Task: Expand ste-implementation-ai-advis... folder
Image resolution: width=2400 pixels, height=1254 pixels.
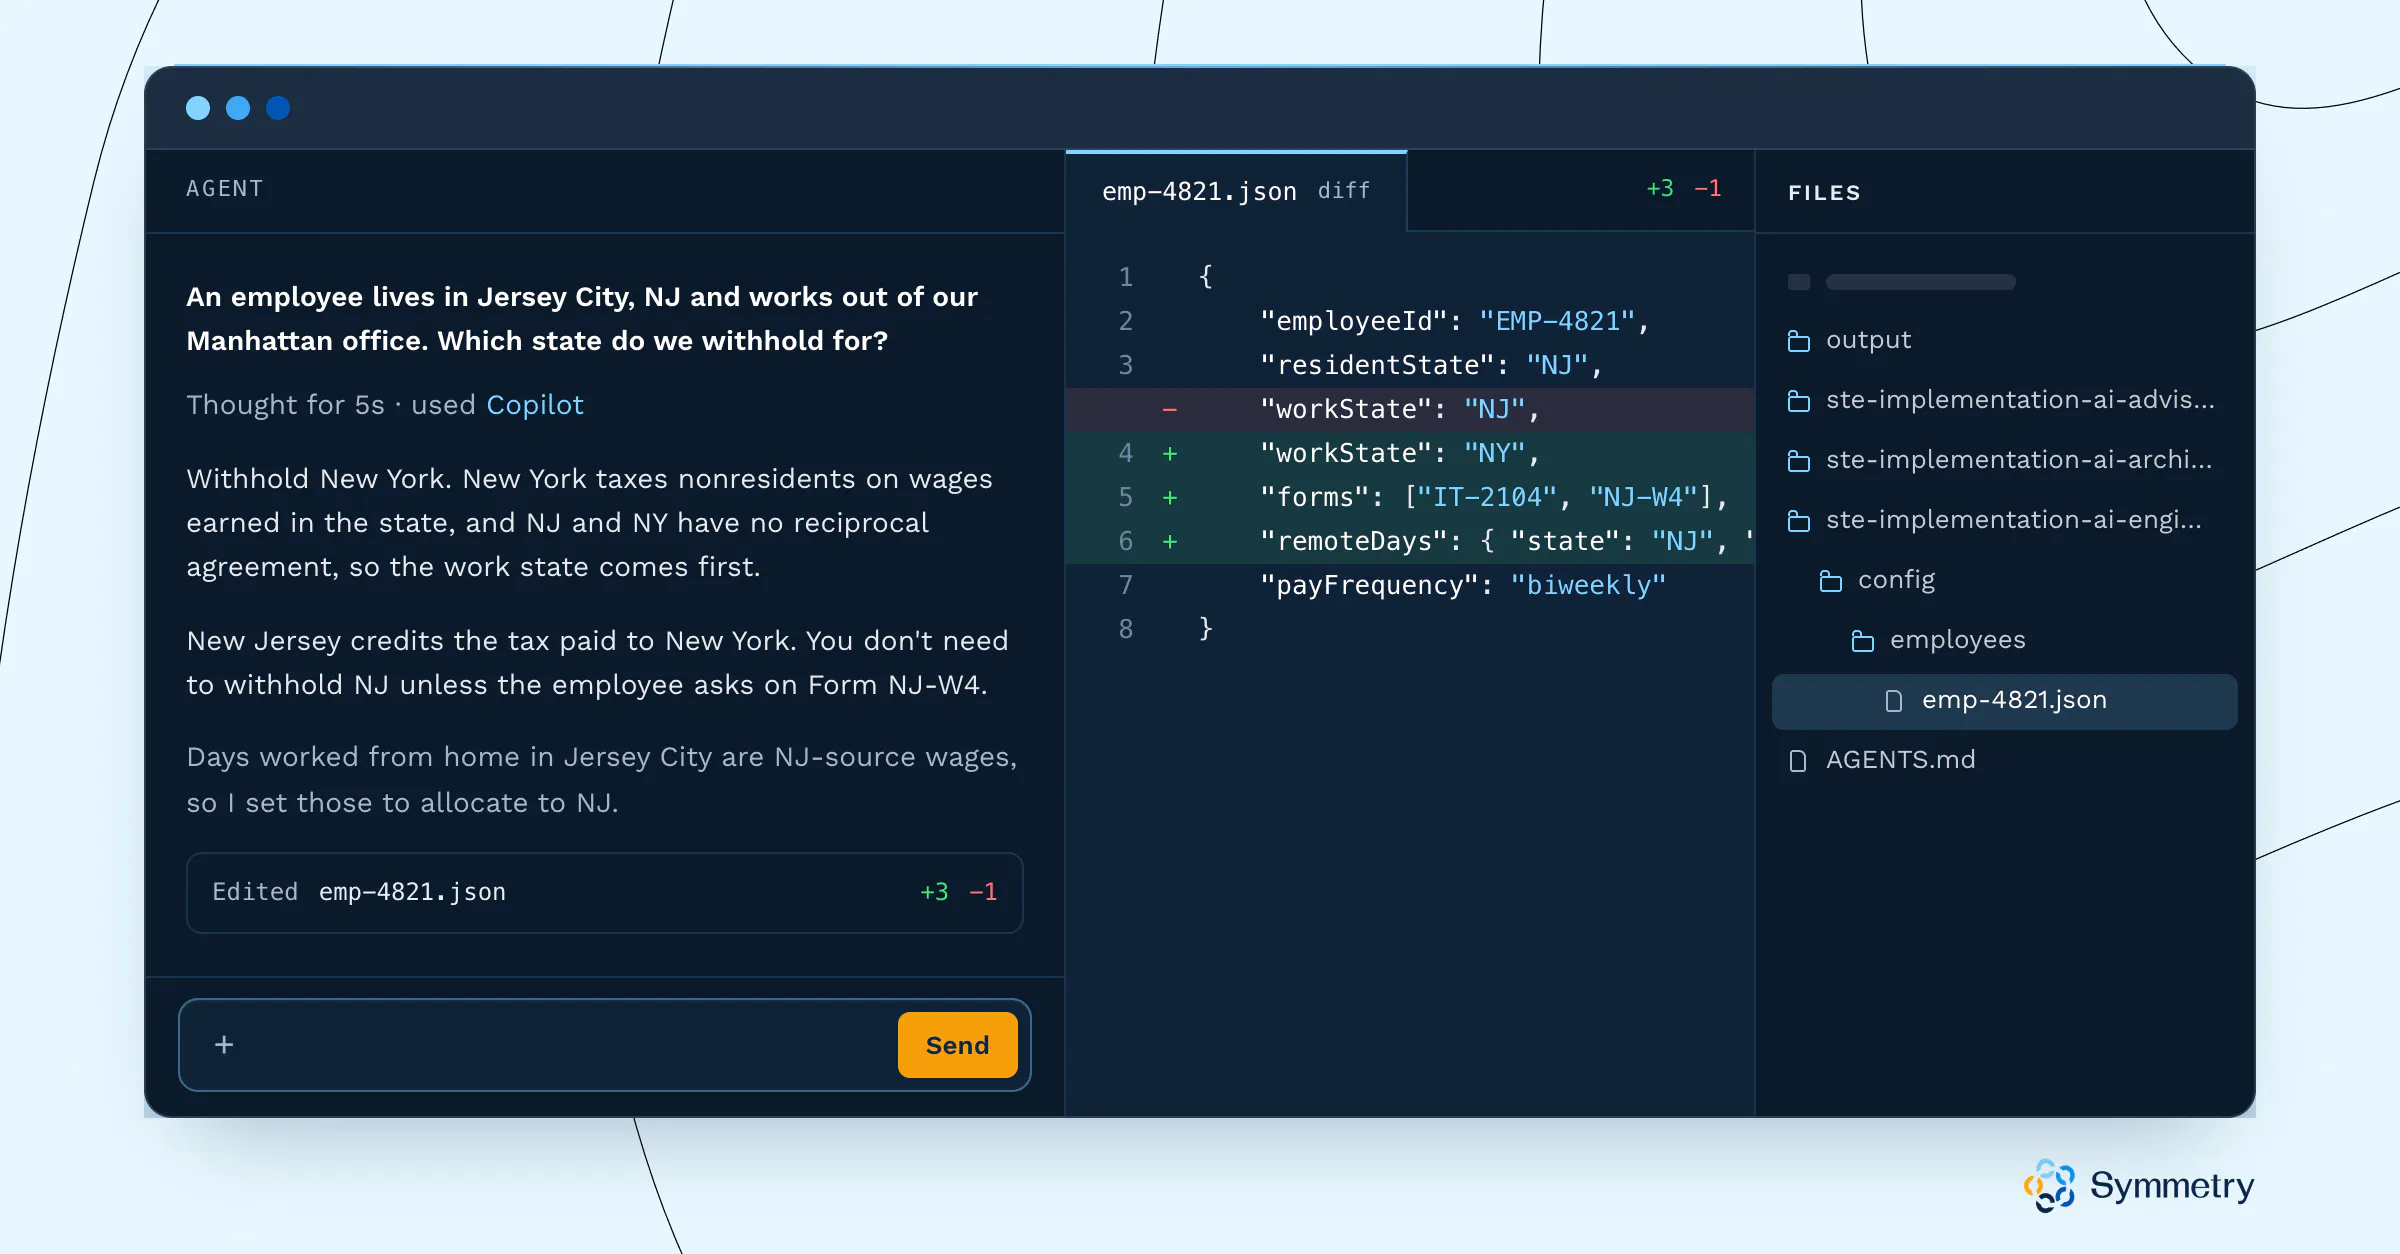Action: click(2020, 400)
